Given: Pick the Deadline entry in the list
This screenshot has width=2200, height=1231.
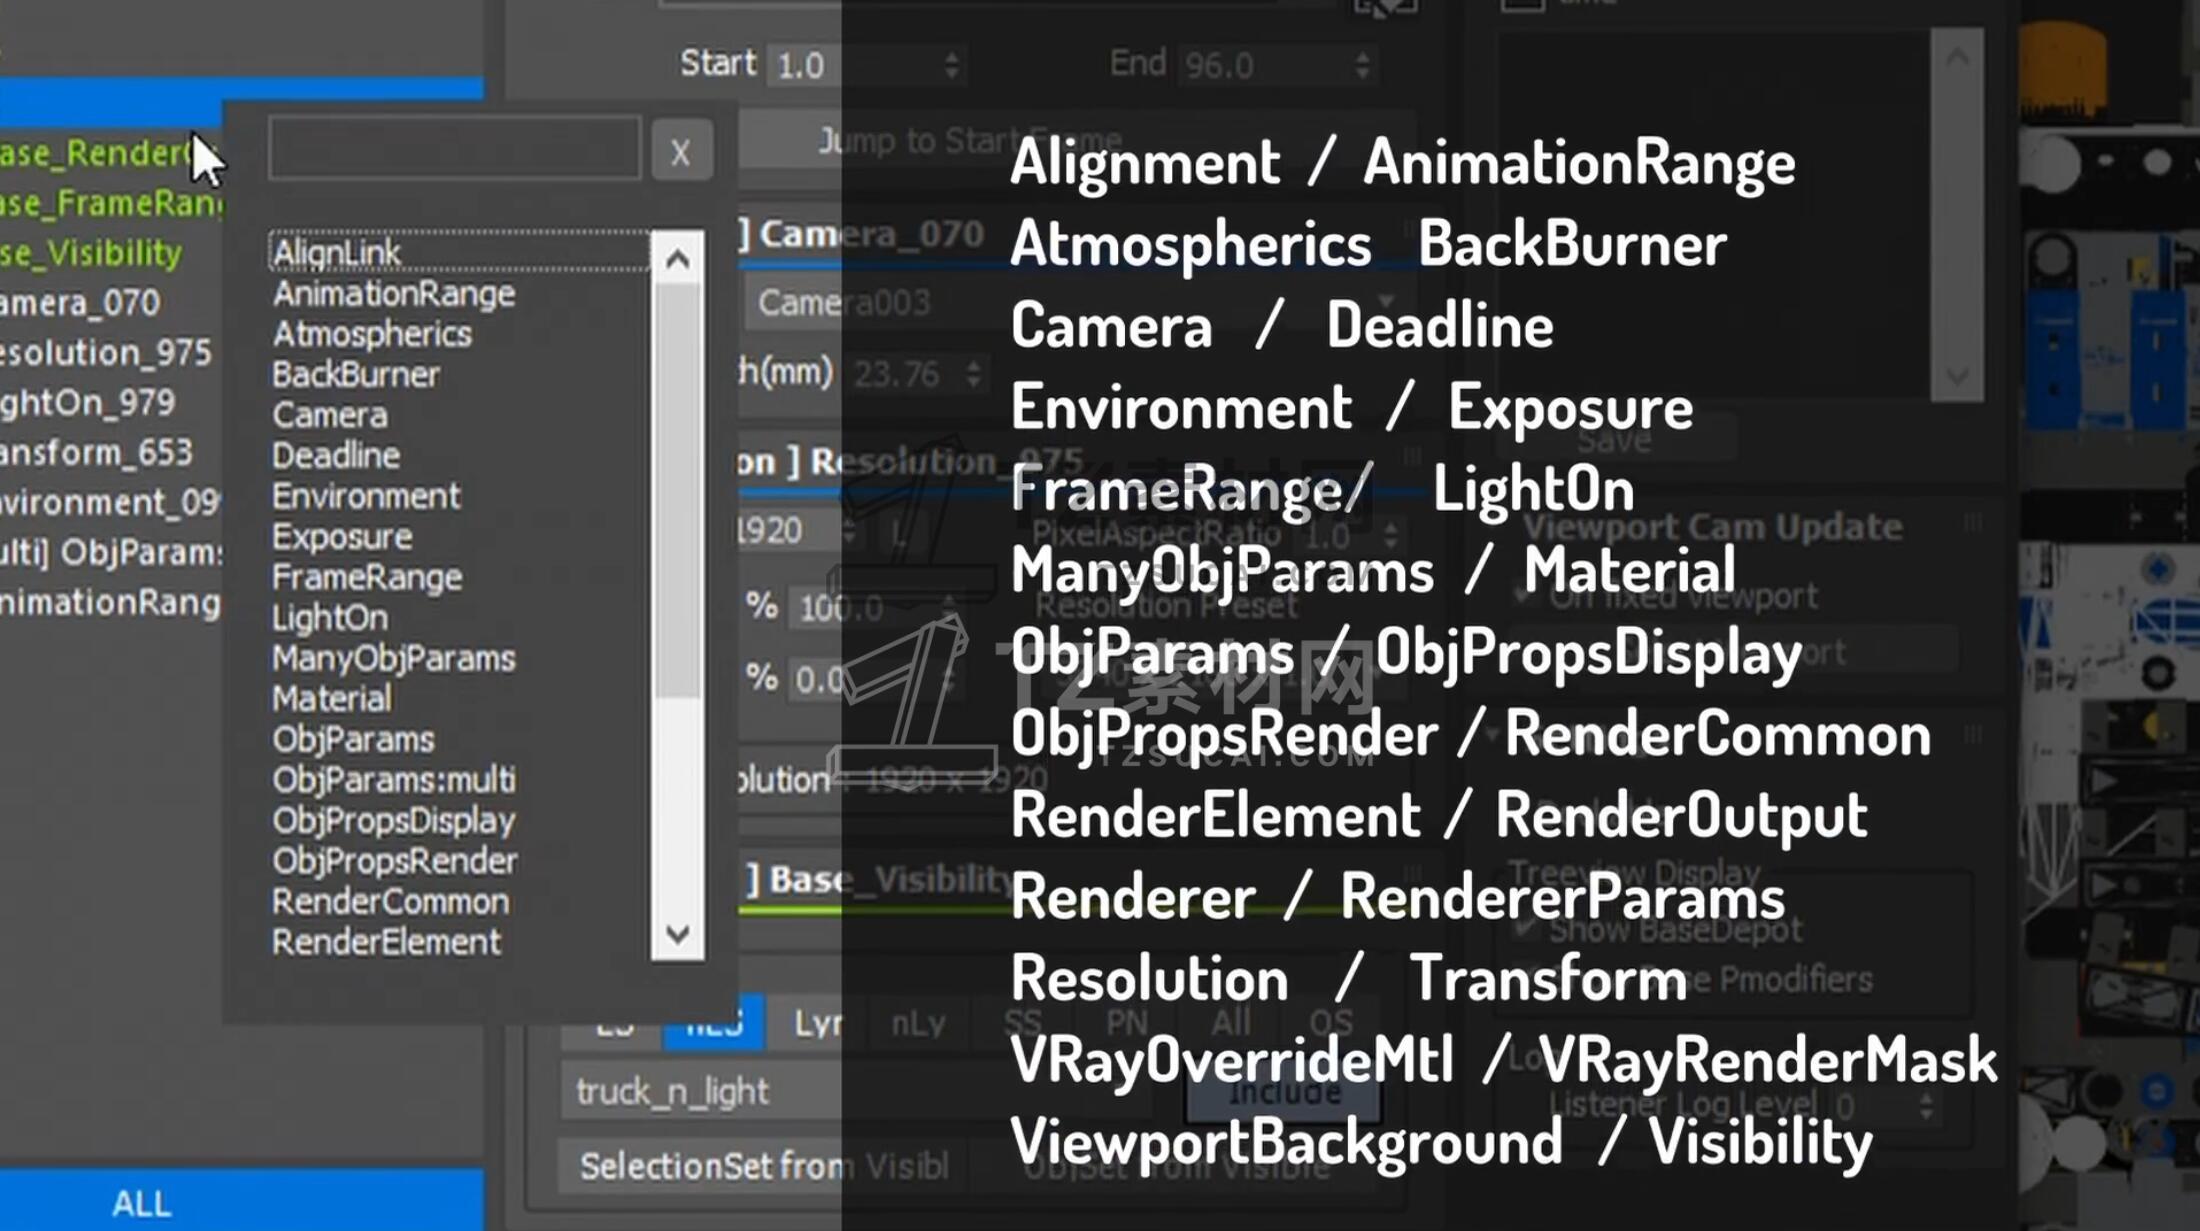Looking at the screenshot, I should pos(336,455).
